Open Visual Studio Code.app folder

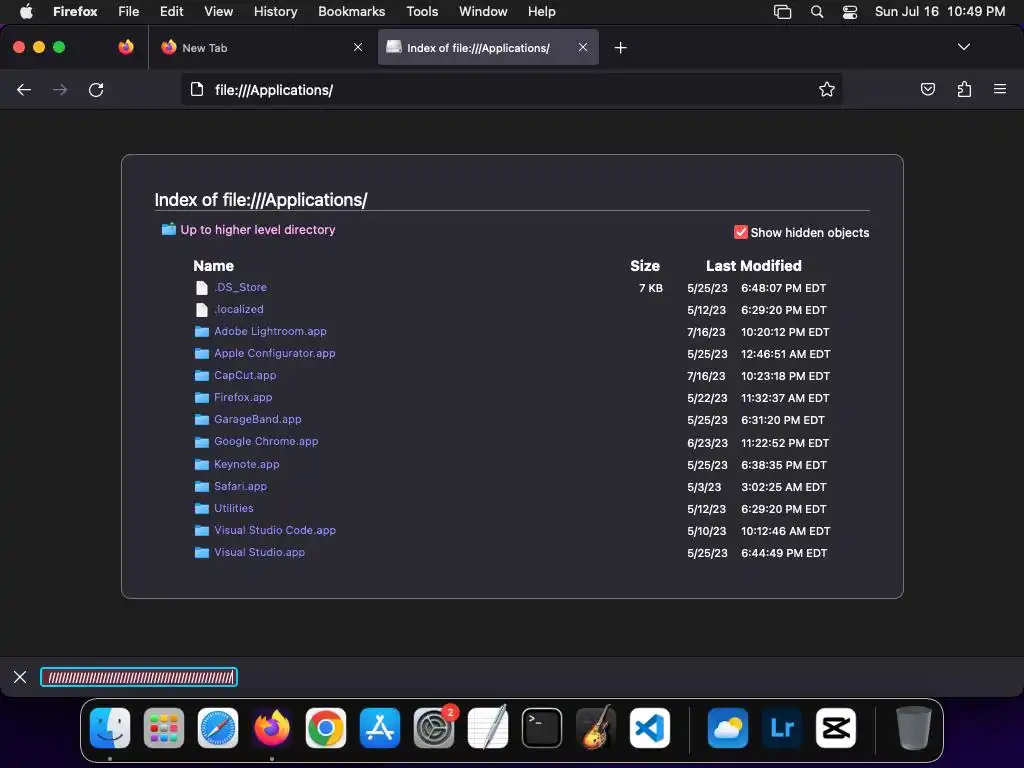[275, 530]
